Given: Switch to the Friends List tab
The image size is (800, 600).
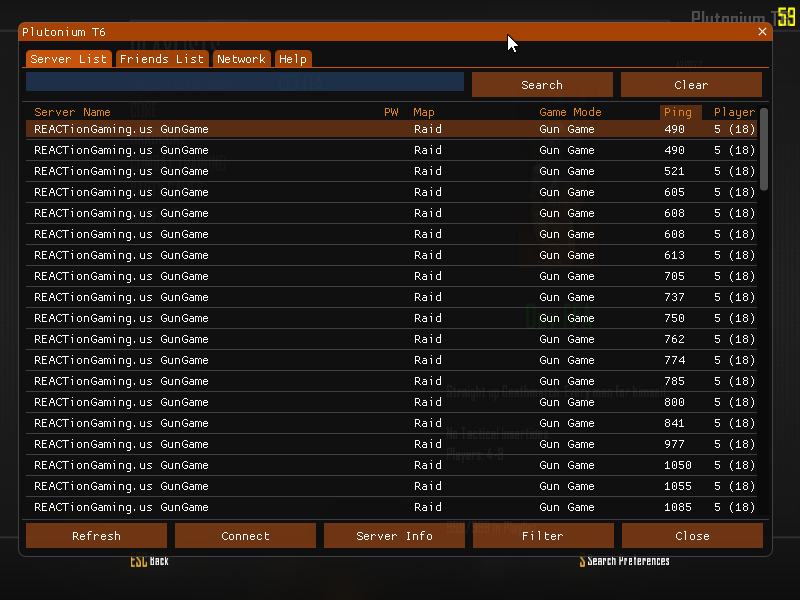Looking at the screenshot, I should [x=161, y=59].
